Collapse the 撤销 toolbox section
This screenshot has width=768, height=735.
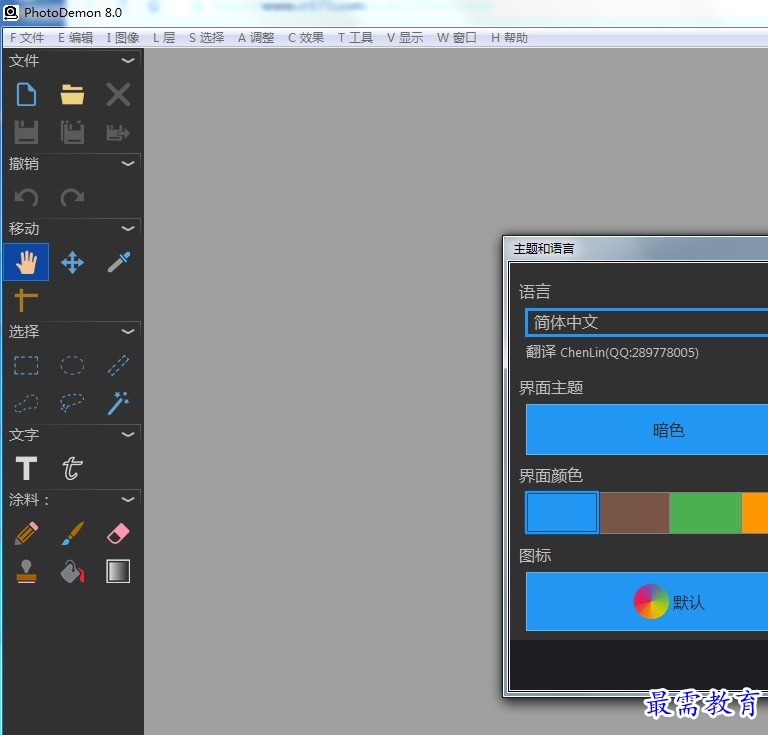click(x=128, y=164)
